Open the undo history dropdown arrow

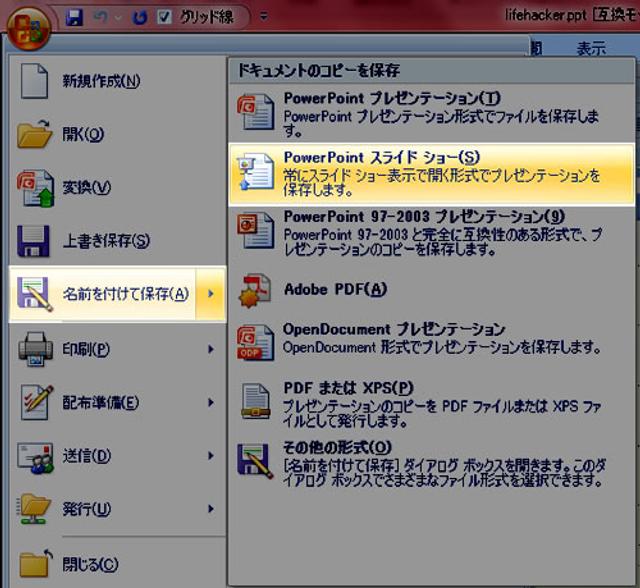click(x=118, y=18)
